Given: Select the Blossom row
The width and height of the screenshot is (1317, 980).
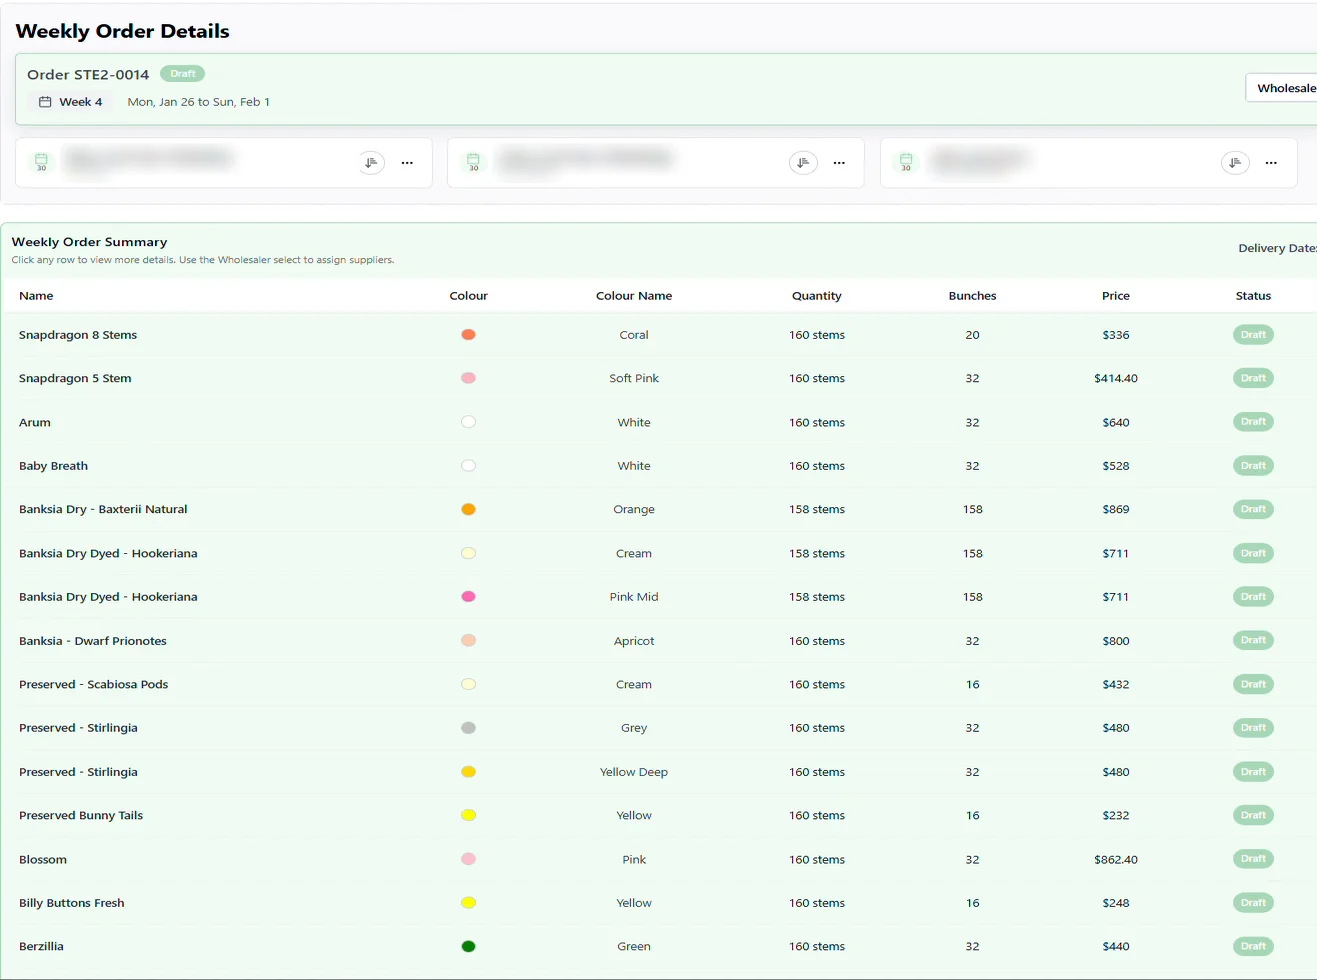Looking at the screenshot, I should (660, 859).
